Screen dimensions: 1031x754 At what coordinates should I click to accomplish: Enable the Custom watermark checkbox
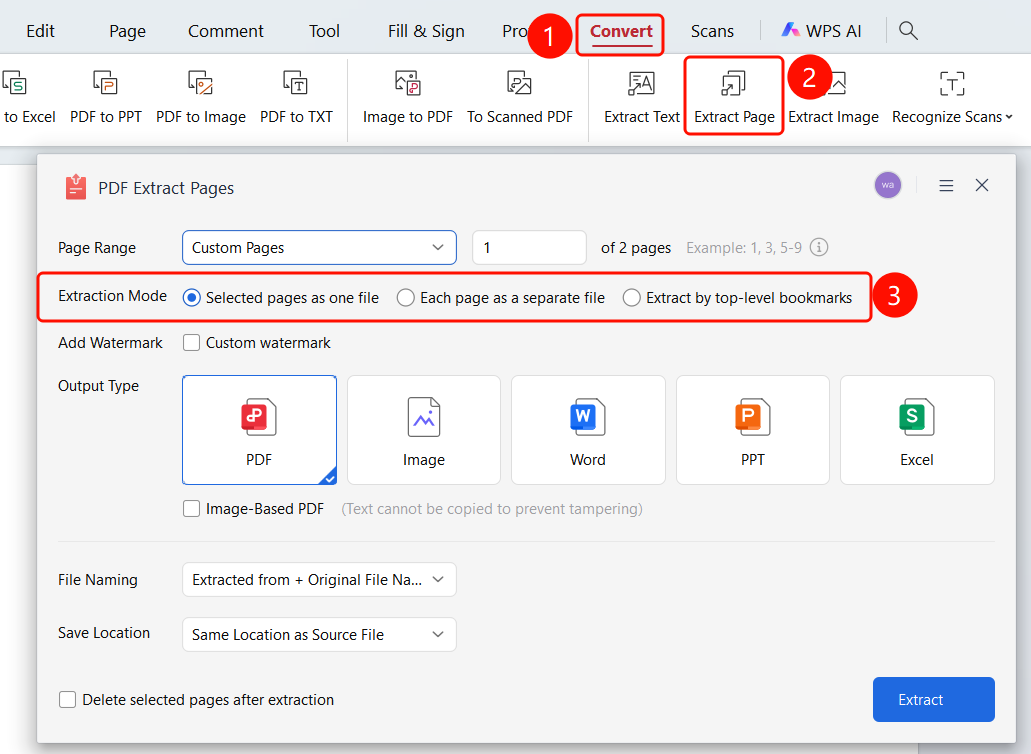point(191,342)
